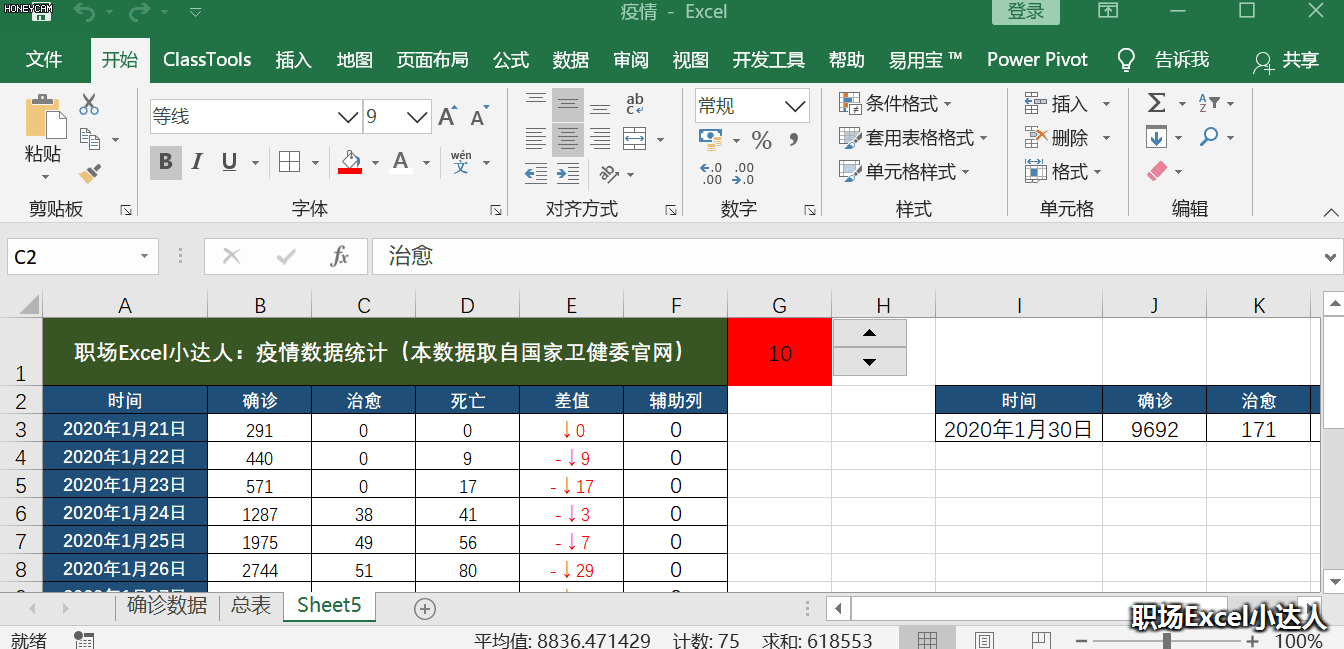
Task: Decrease decimal places
Action: pyautogui.click(x=744, y=174)
